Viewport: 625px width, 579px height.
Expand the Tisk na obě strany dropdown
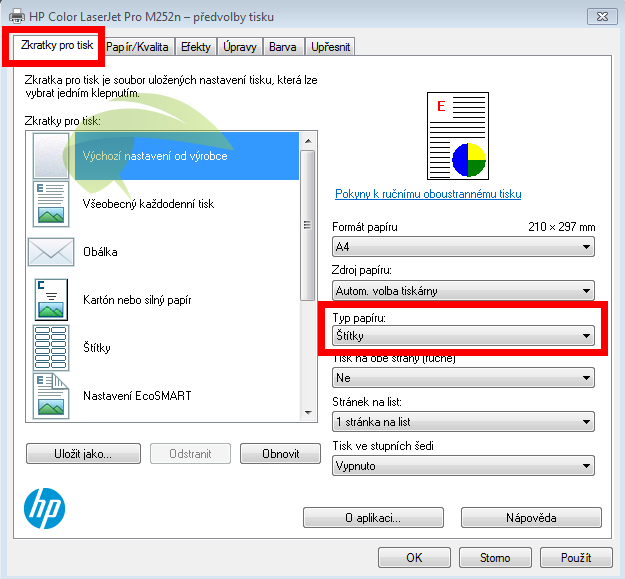pos(463,378)
